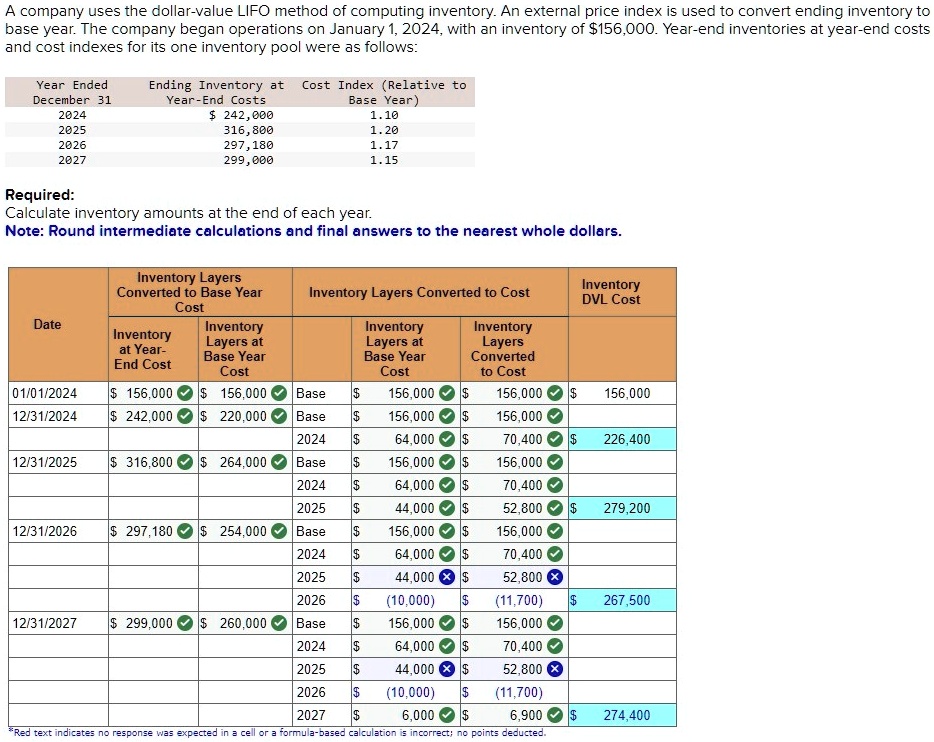Viewport: 934px width, 742px height.
Task: Click the Required: heading
Action: [x=40, y=195]
